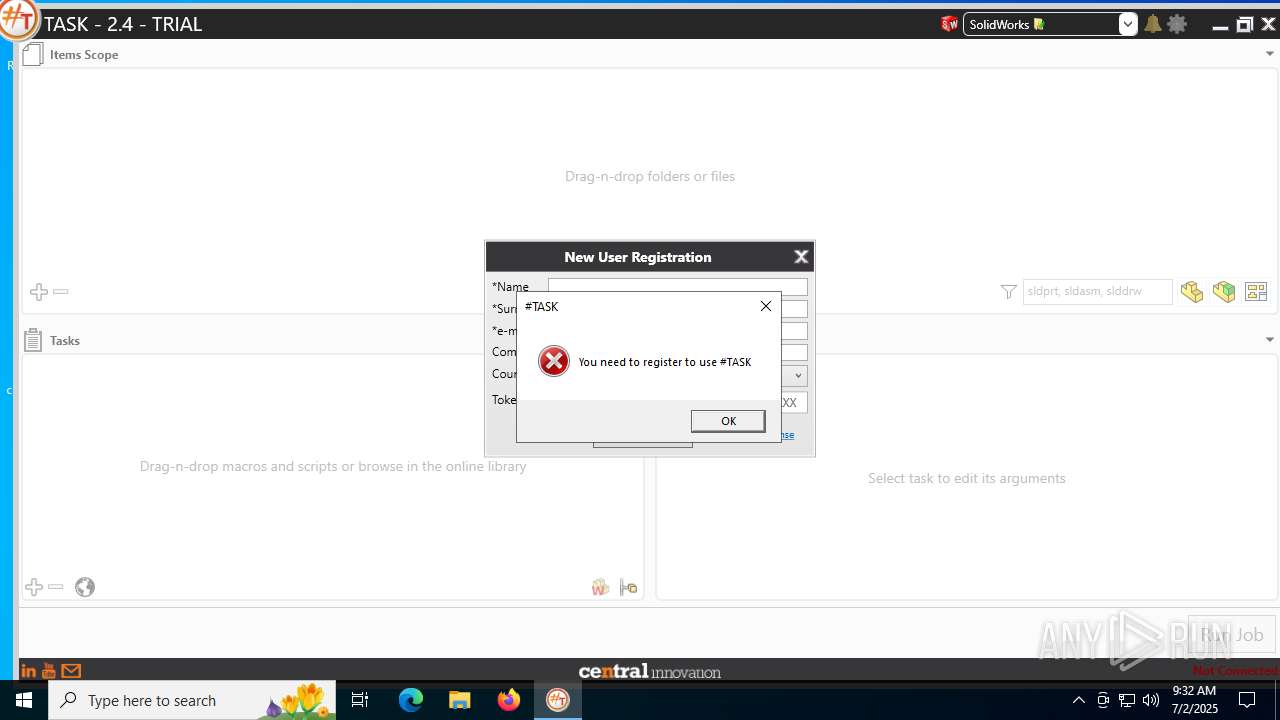Launch Firefox from taskbar
Image resolution: width=1280 pixels, height=720 pixels.
(509, 700)
